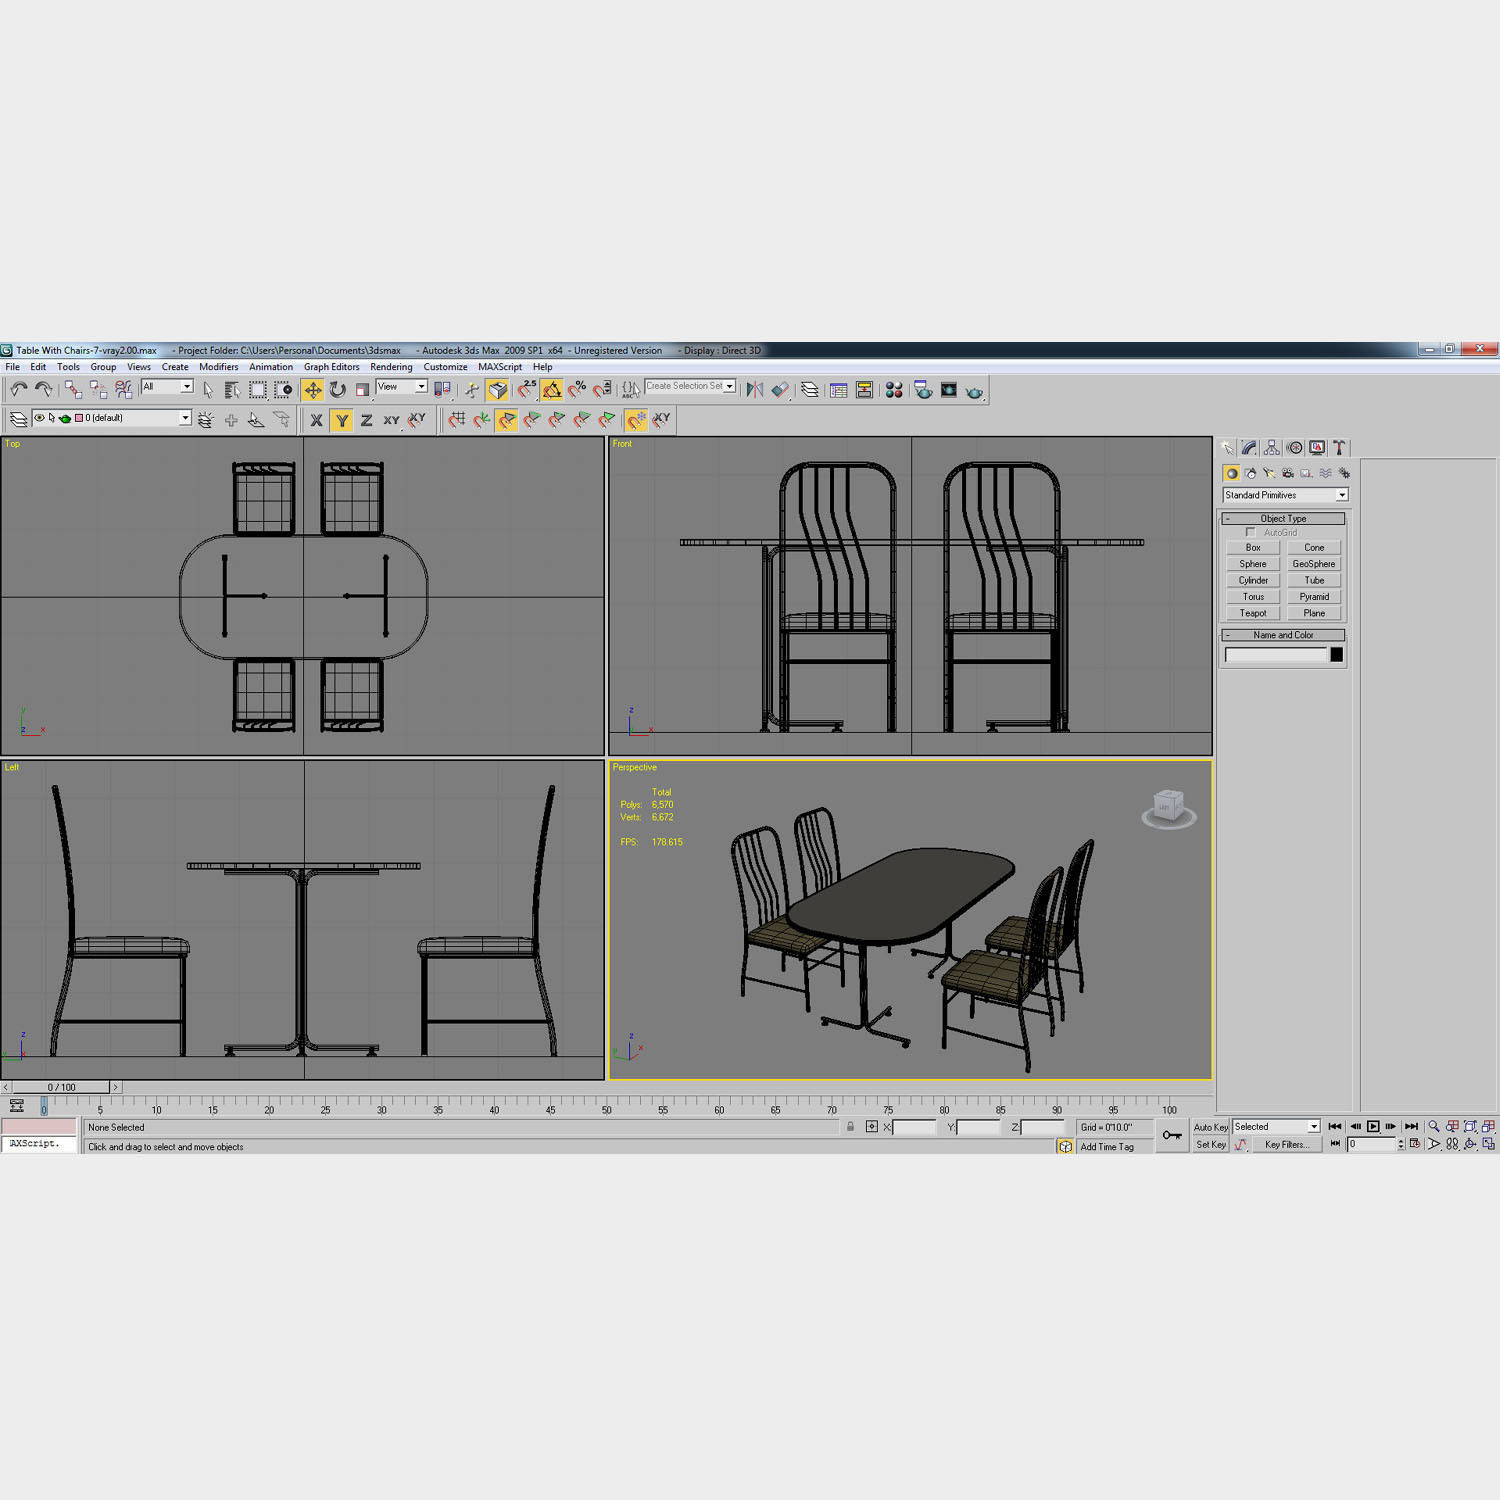1500x1500 pixels.
Task: Open the MAXScript menu
Action: coord(500,367)
